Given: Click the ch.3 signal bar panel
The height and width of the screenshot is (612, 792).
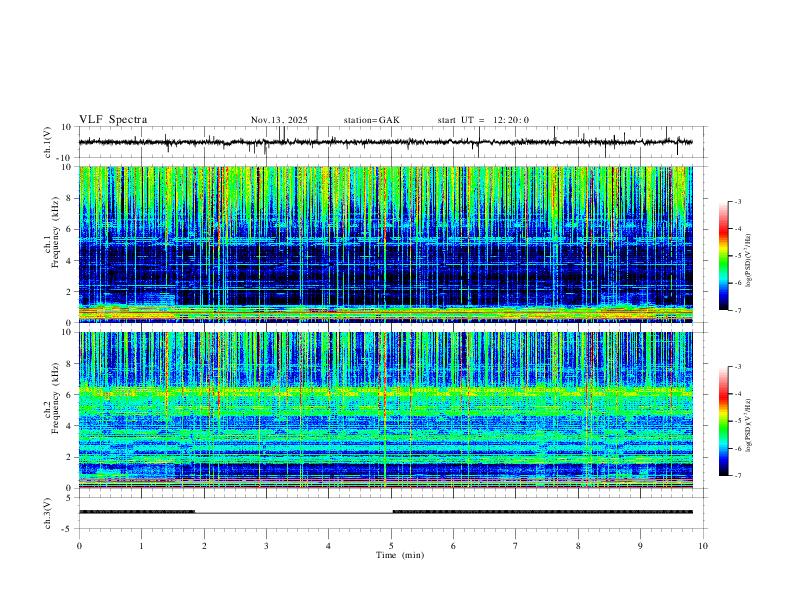Looking at the screenshot, I should (391, 513).
